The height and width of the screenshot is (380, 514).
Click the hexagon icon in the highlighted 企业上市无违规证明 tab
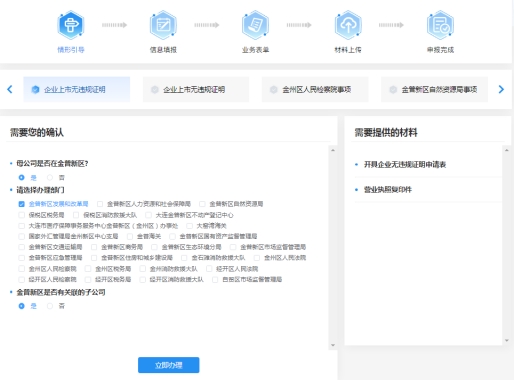(x=35, y=89)
